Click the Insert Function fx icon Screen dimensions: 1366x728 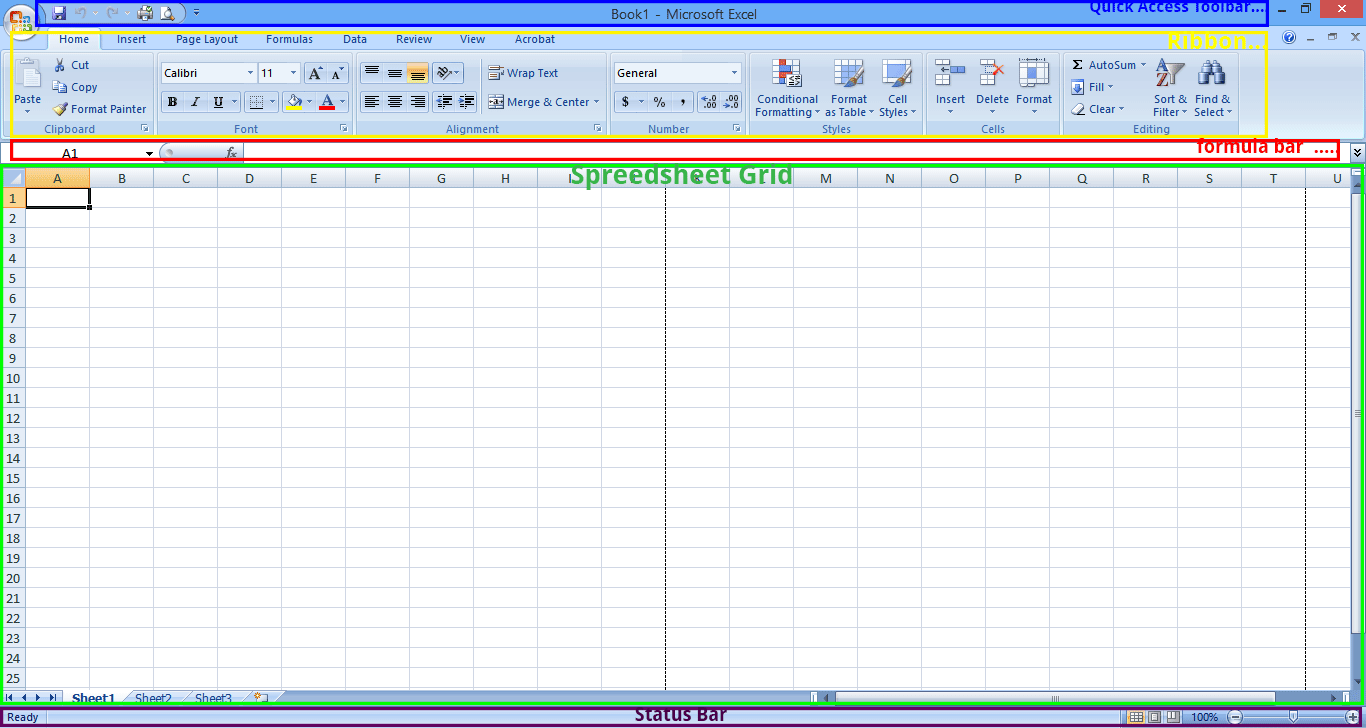coord(231,153)
